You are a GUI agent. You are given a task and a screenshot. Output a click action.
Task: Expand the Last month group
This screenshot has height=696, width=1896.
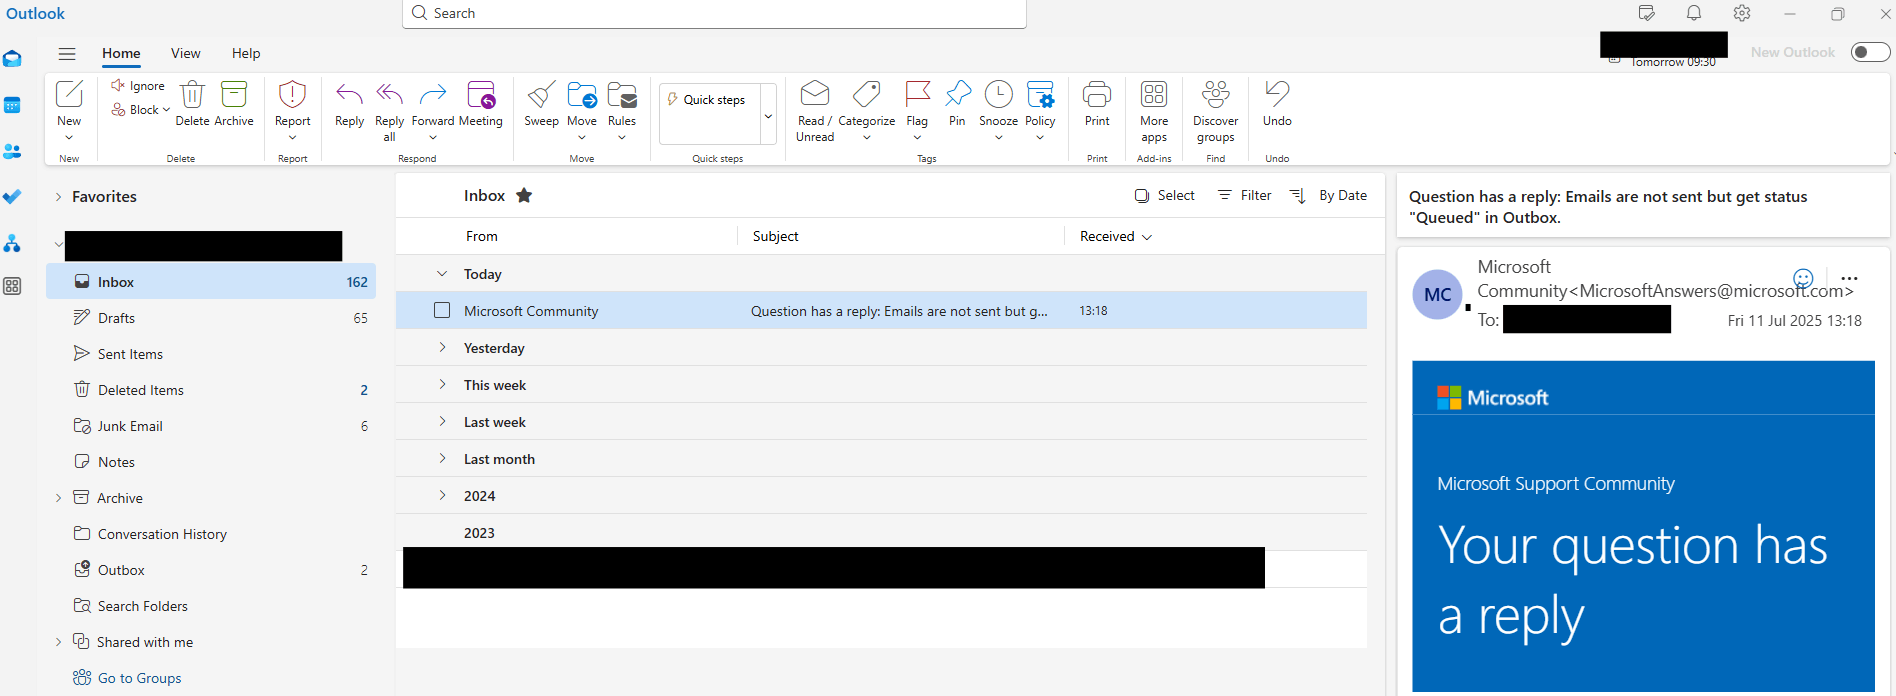click(442, 458)
